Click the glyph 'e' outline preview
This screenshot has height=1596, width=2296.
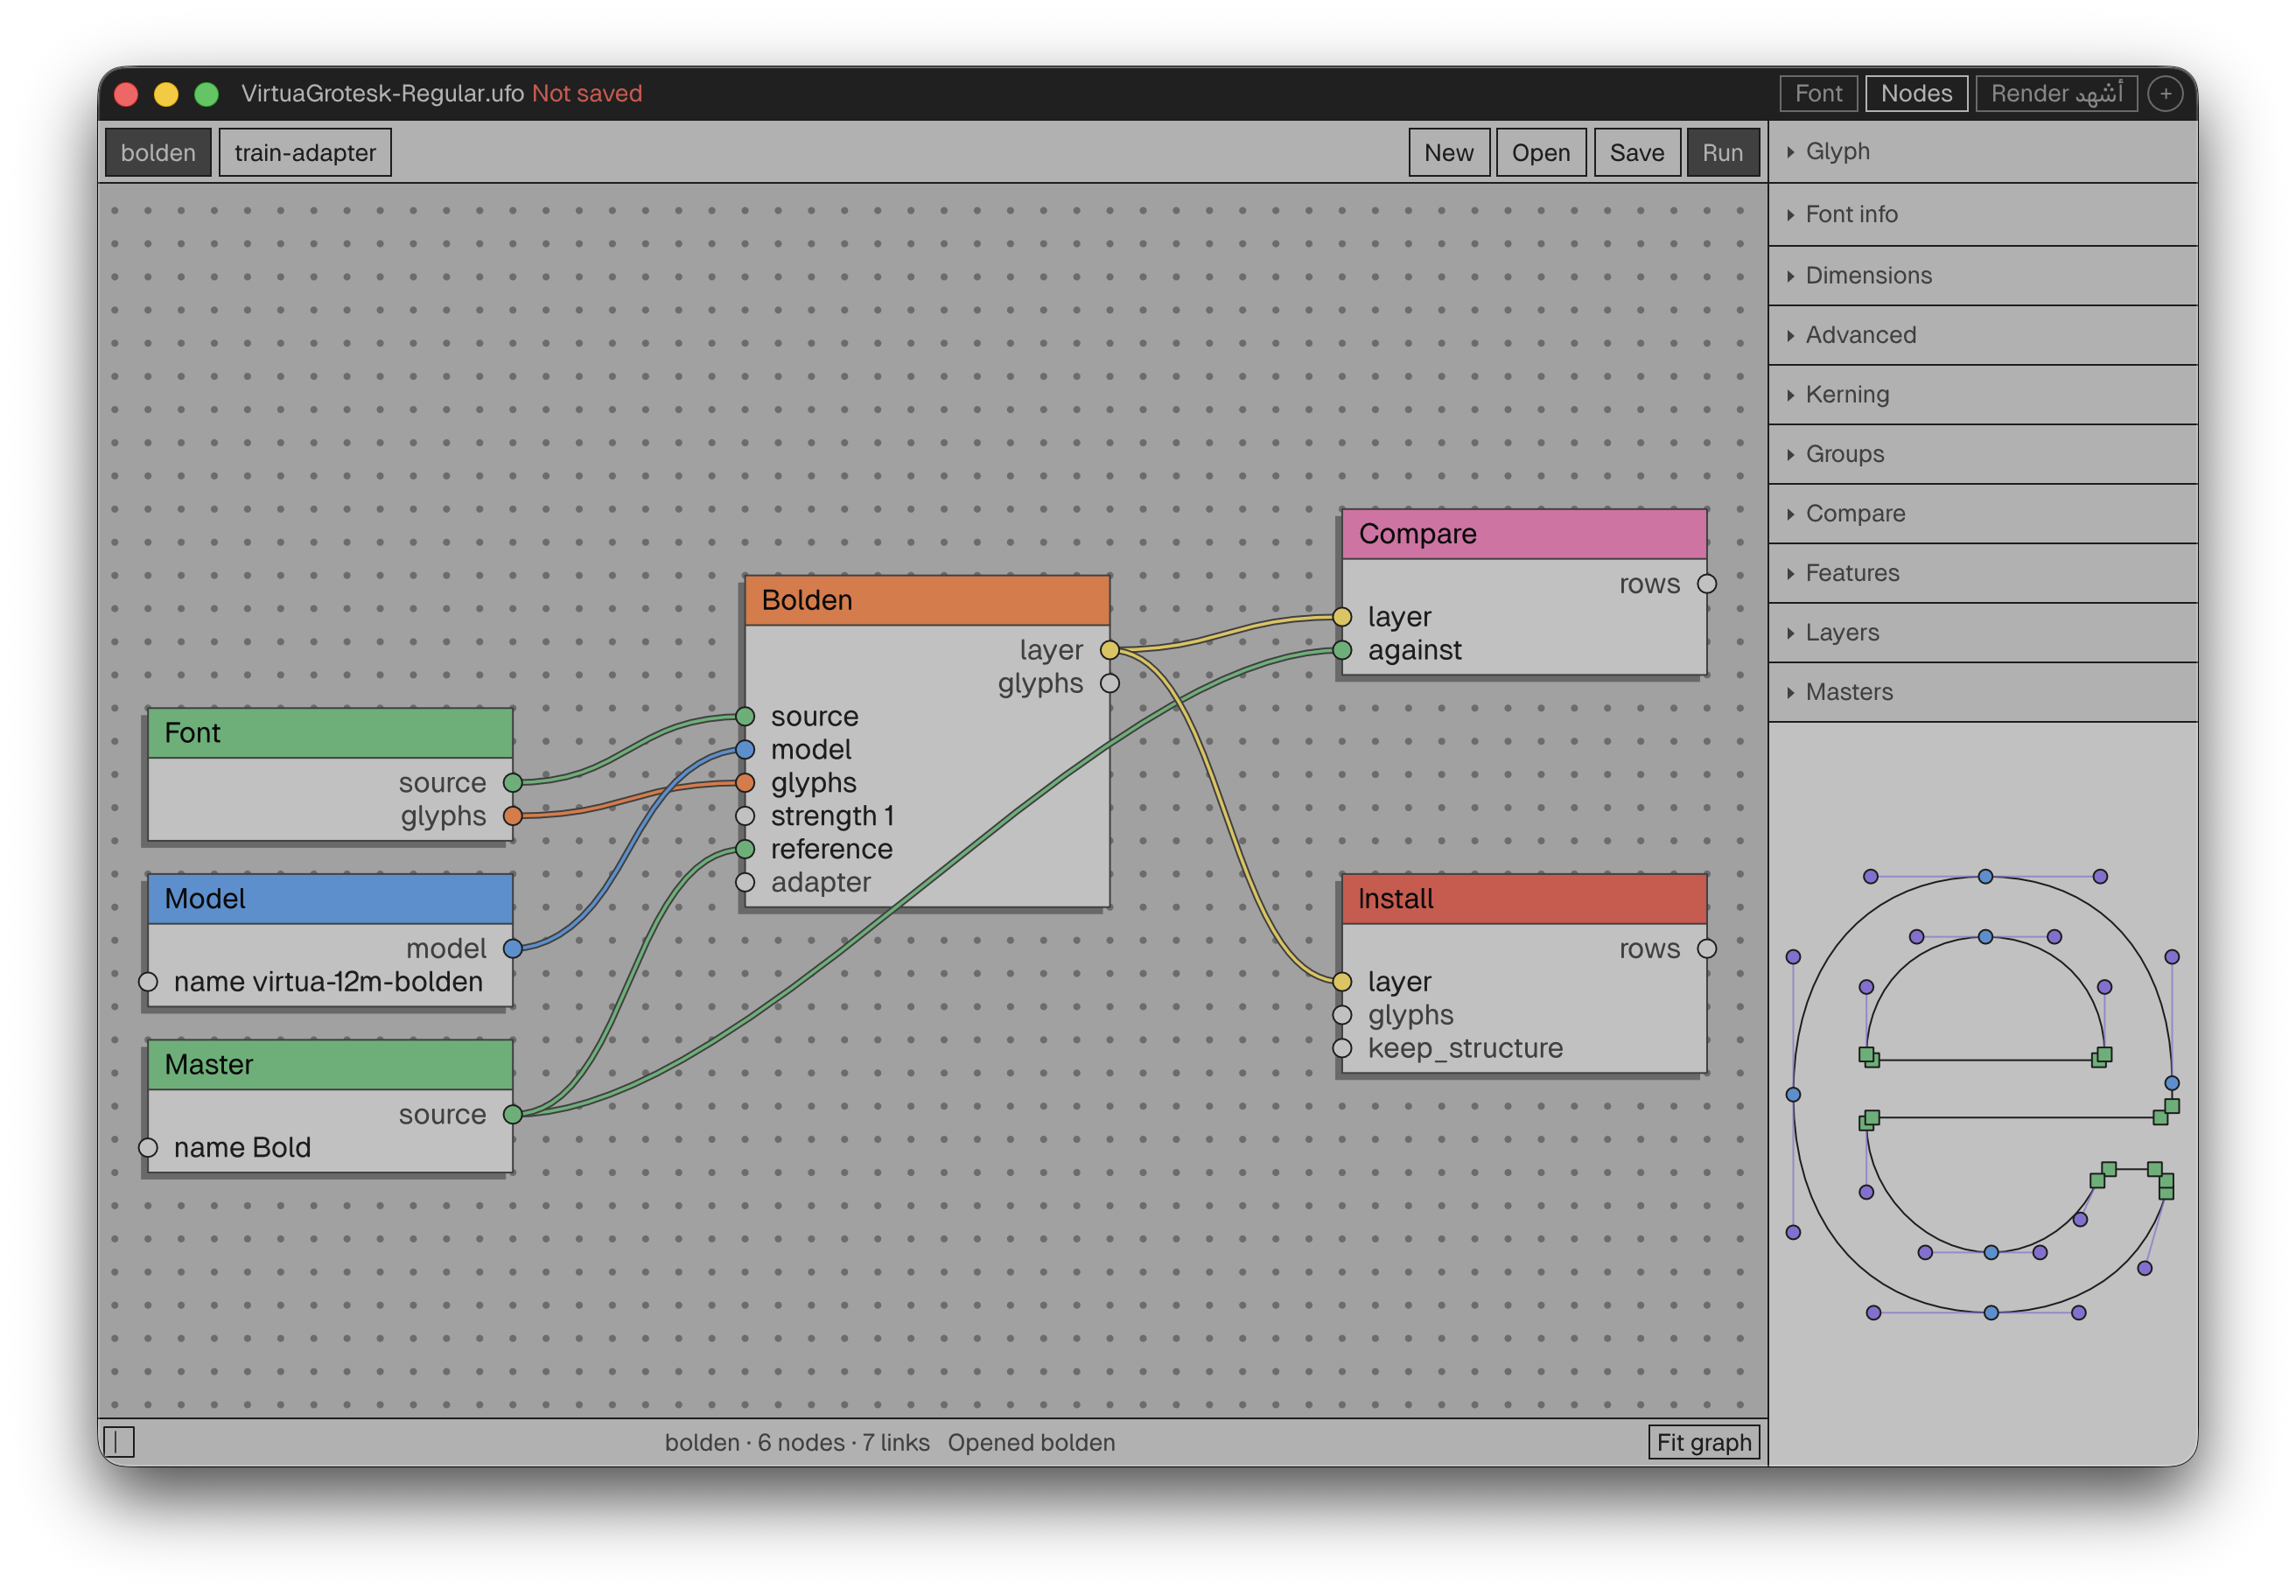click(1983, 1095)
